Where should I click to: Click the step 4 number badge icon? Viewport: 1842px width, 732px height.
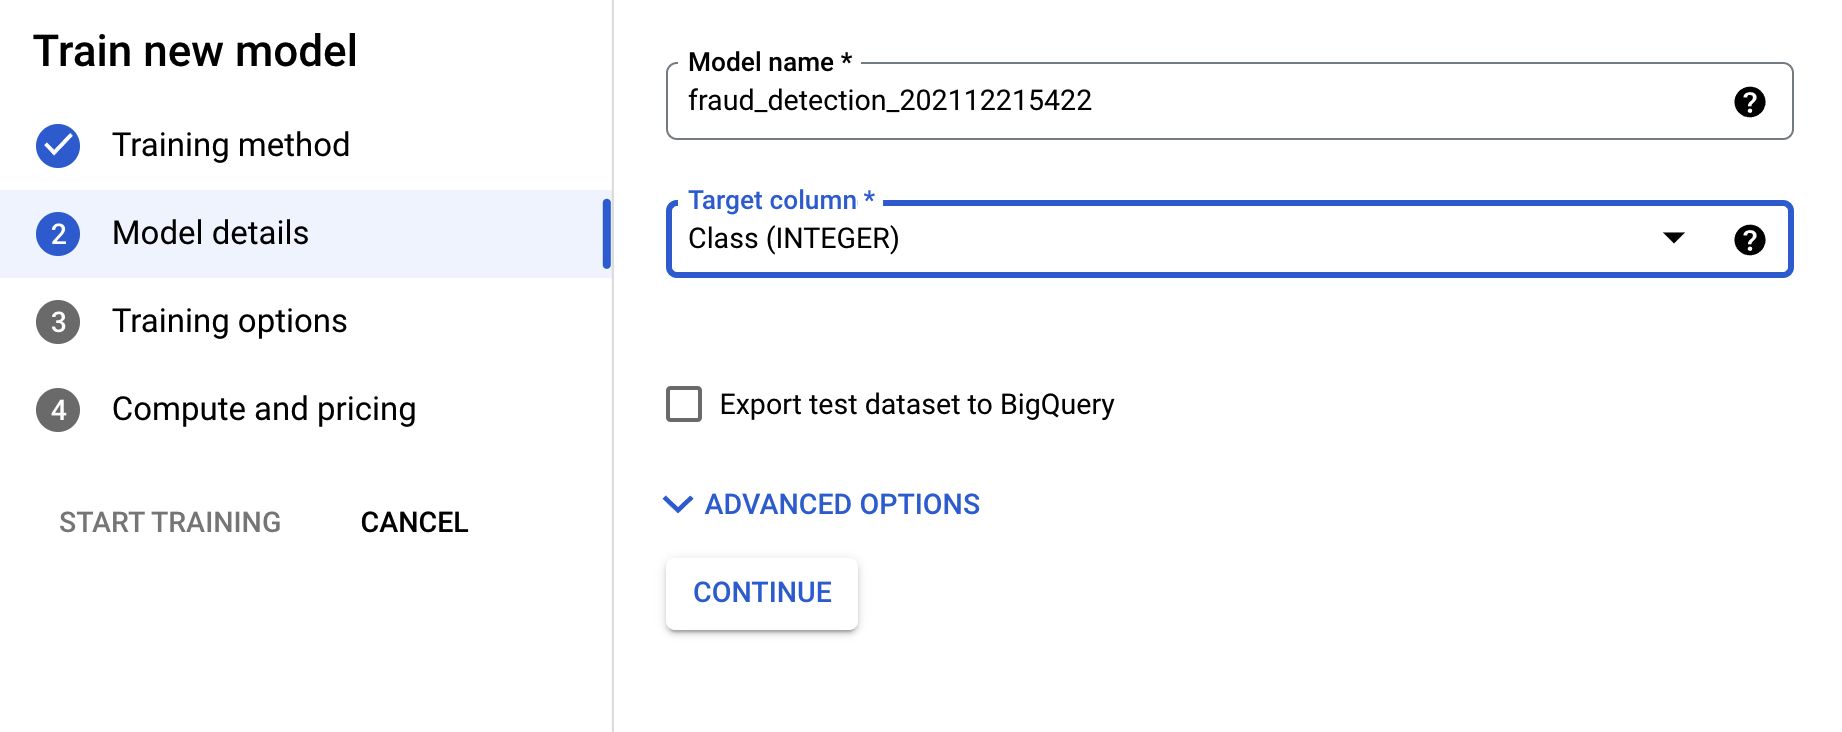tap(58, 410)
